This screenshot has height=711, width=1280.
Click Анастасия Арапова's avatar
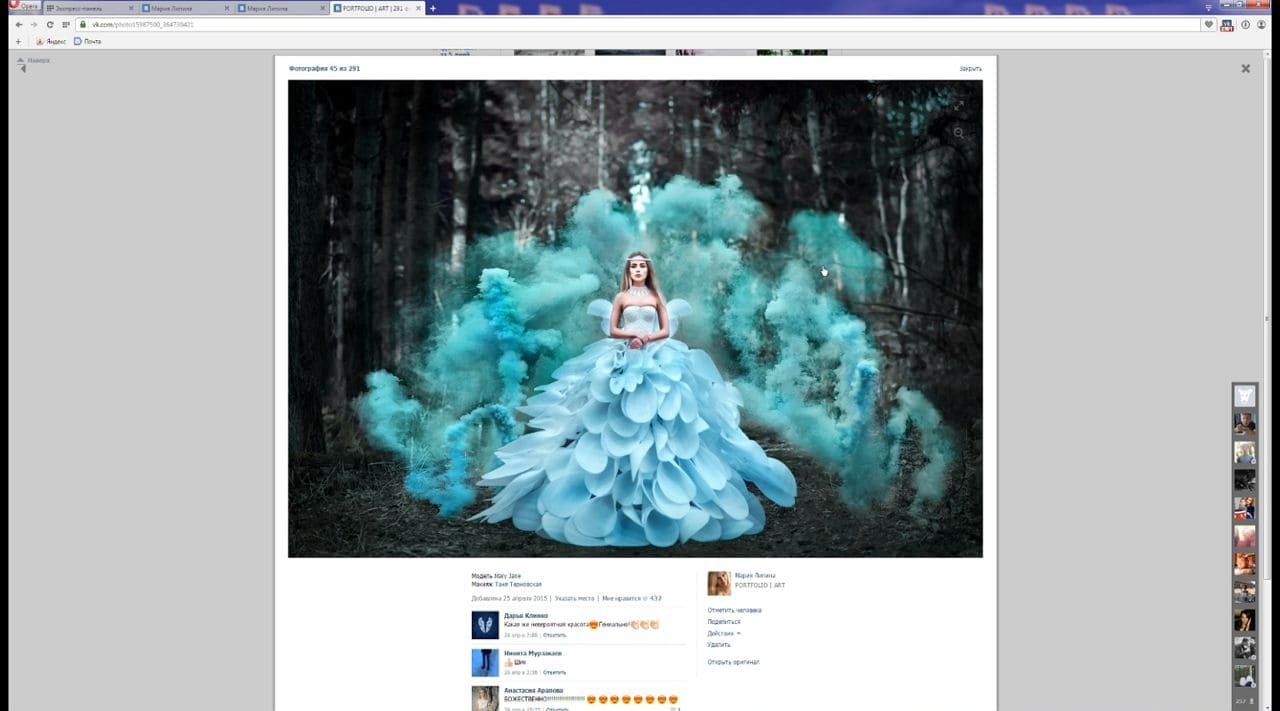(485, 698)
